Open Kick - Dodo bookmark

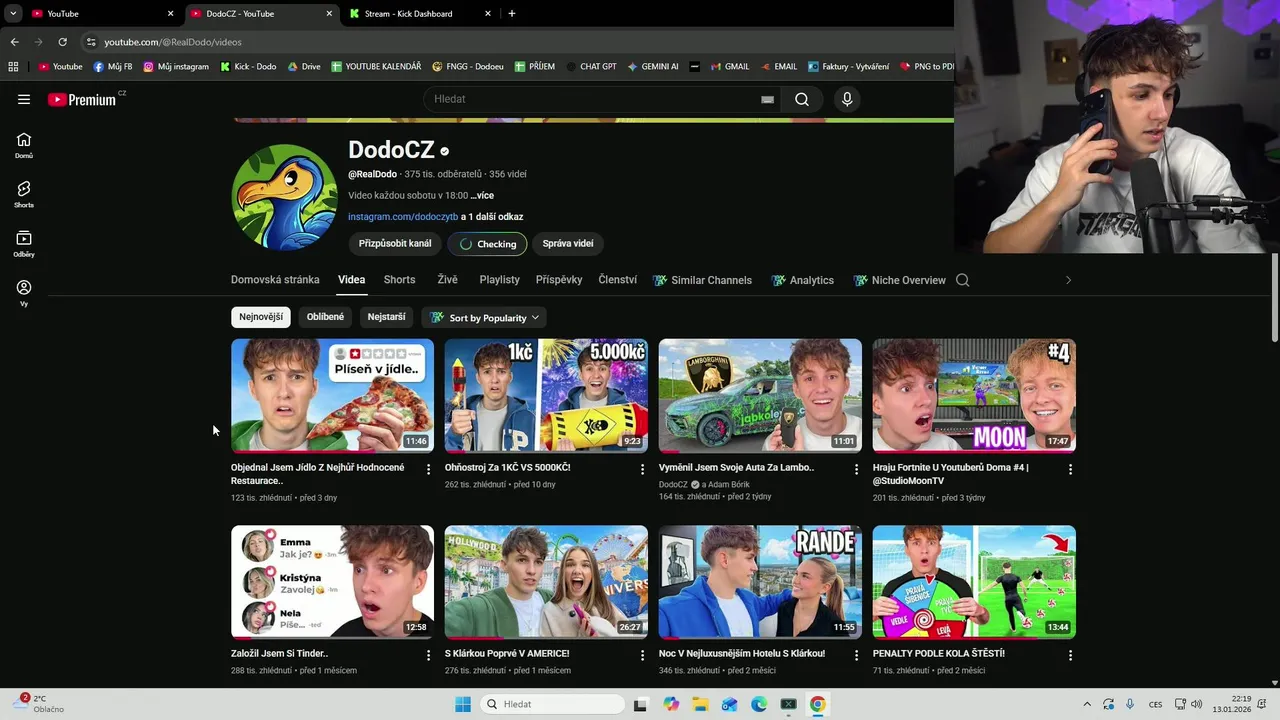pyautogui.click(x=248, y=67)
